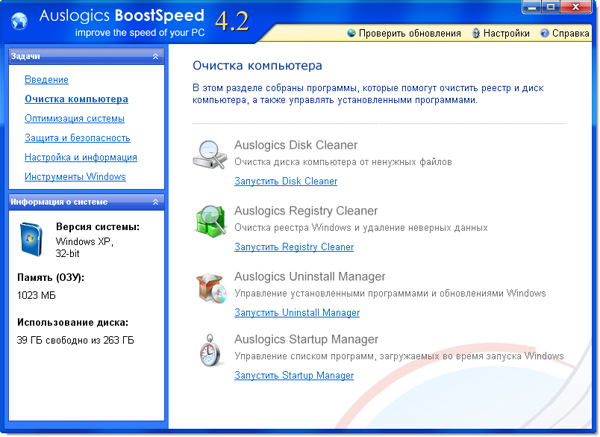
Task: Launch Запустить Registry Cleaner
Action: pyautogui.click(x=294, y=247)
